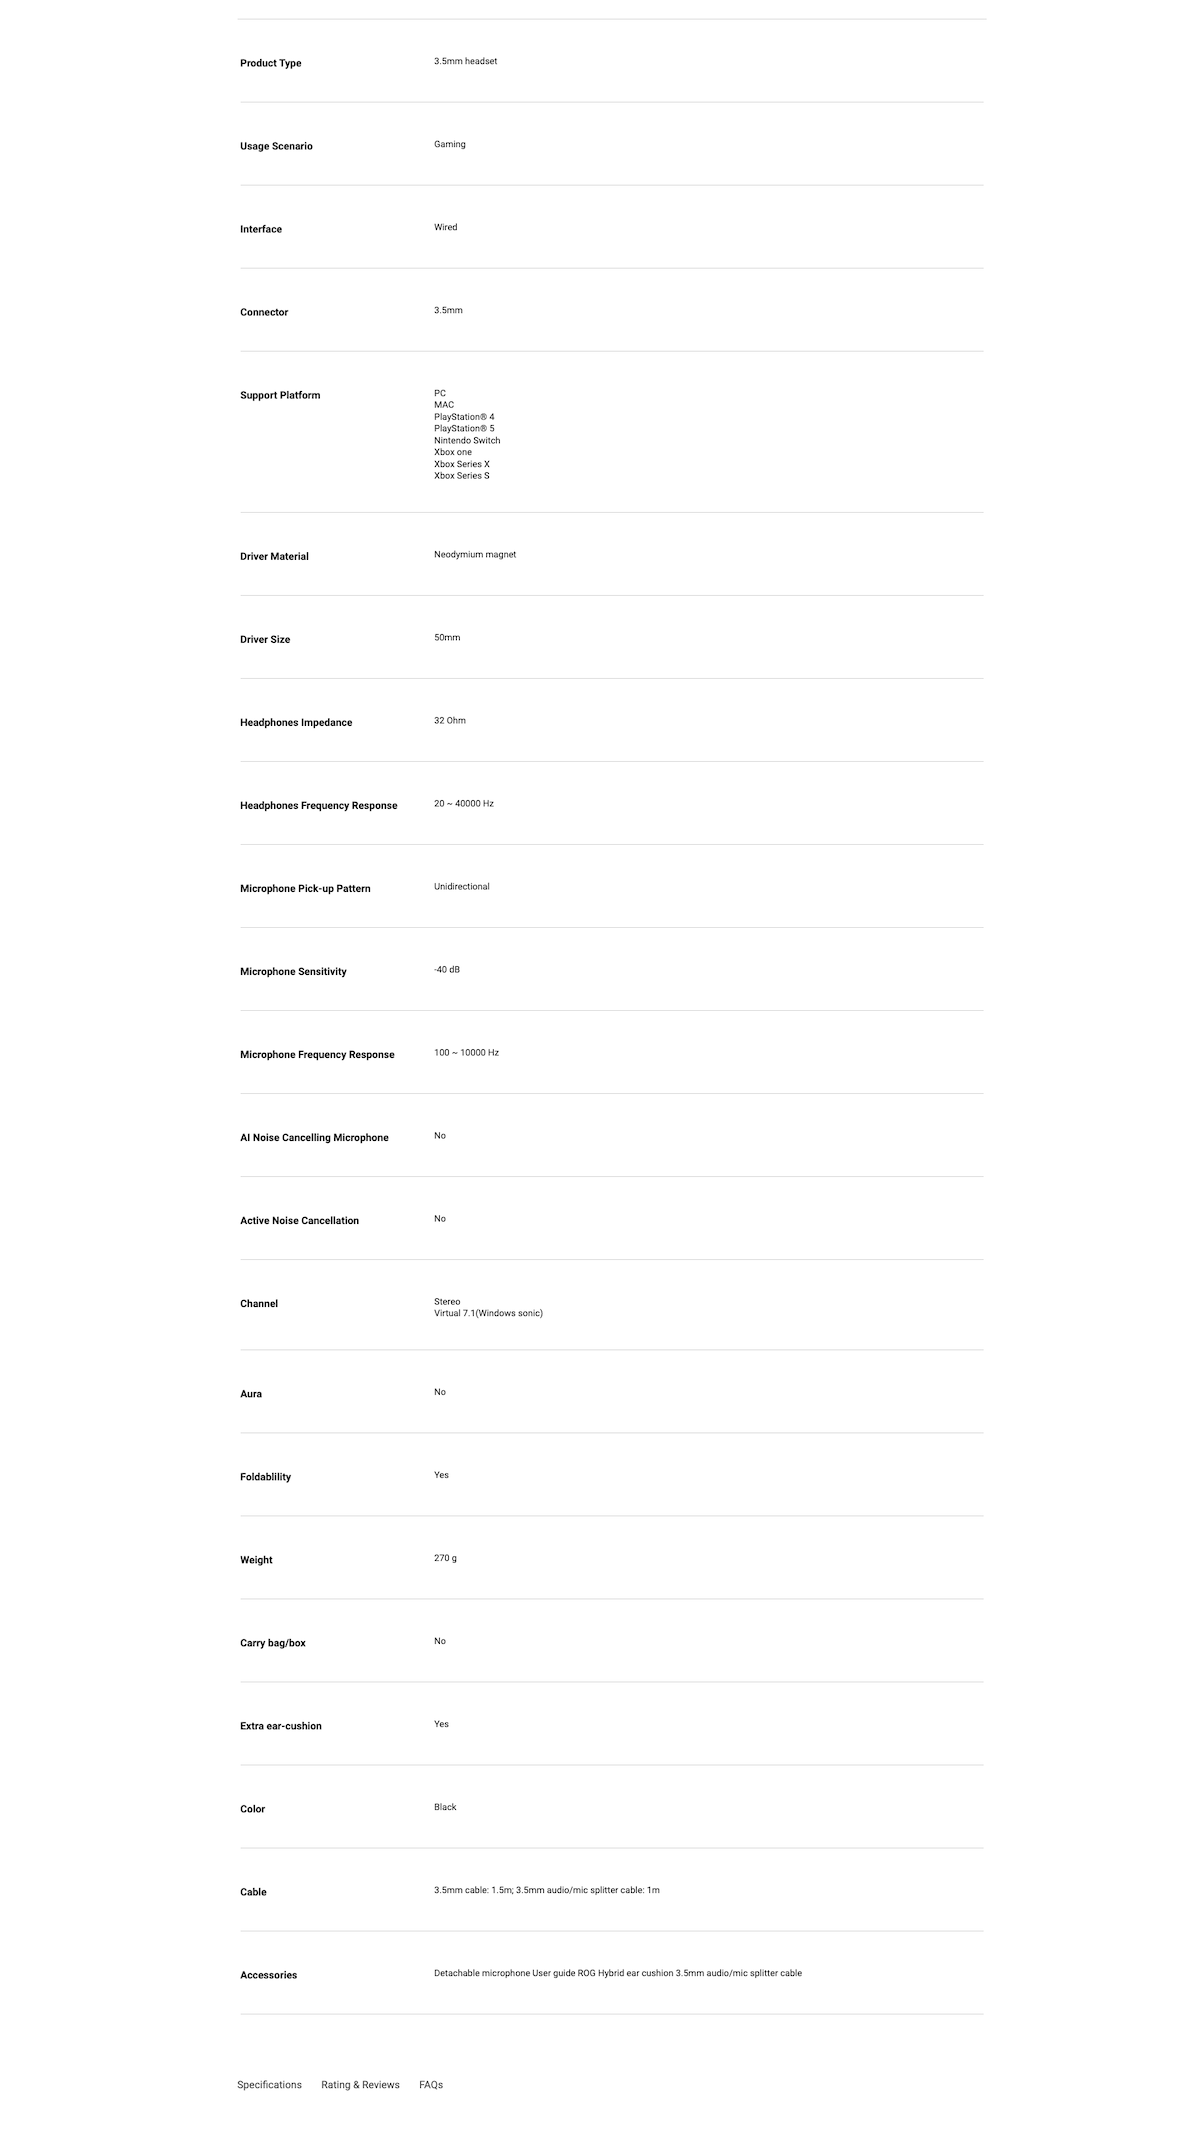Image resolution: width=1200 pixels, height=2138 pixels.
Task: Click the Headphones Frequency Response label
Action: pyautogui.click(x=318, y=805)
